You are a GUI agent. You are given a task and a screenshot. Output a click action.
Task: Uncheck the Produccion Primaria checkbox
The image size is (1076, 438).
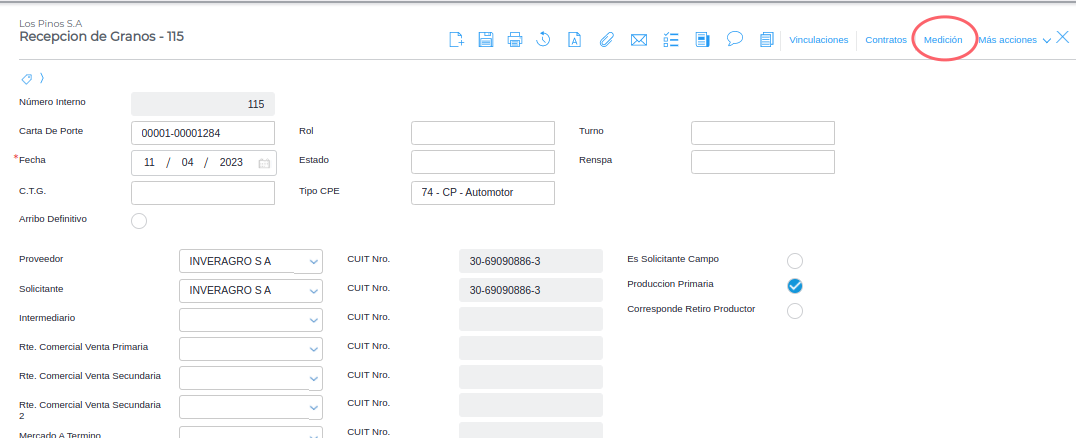coord(795,286)
